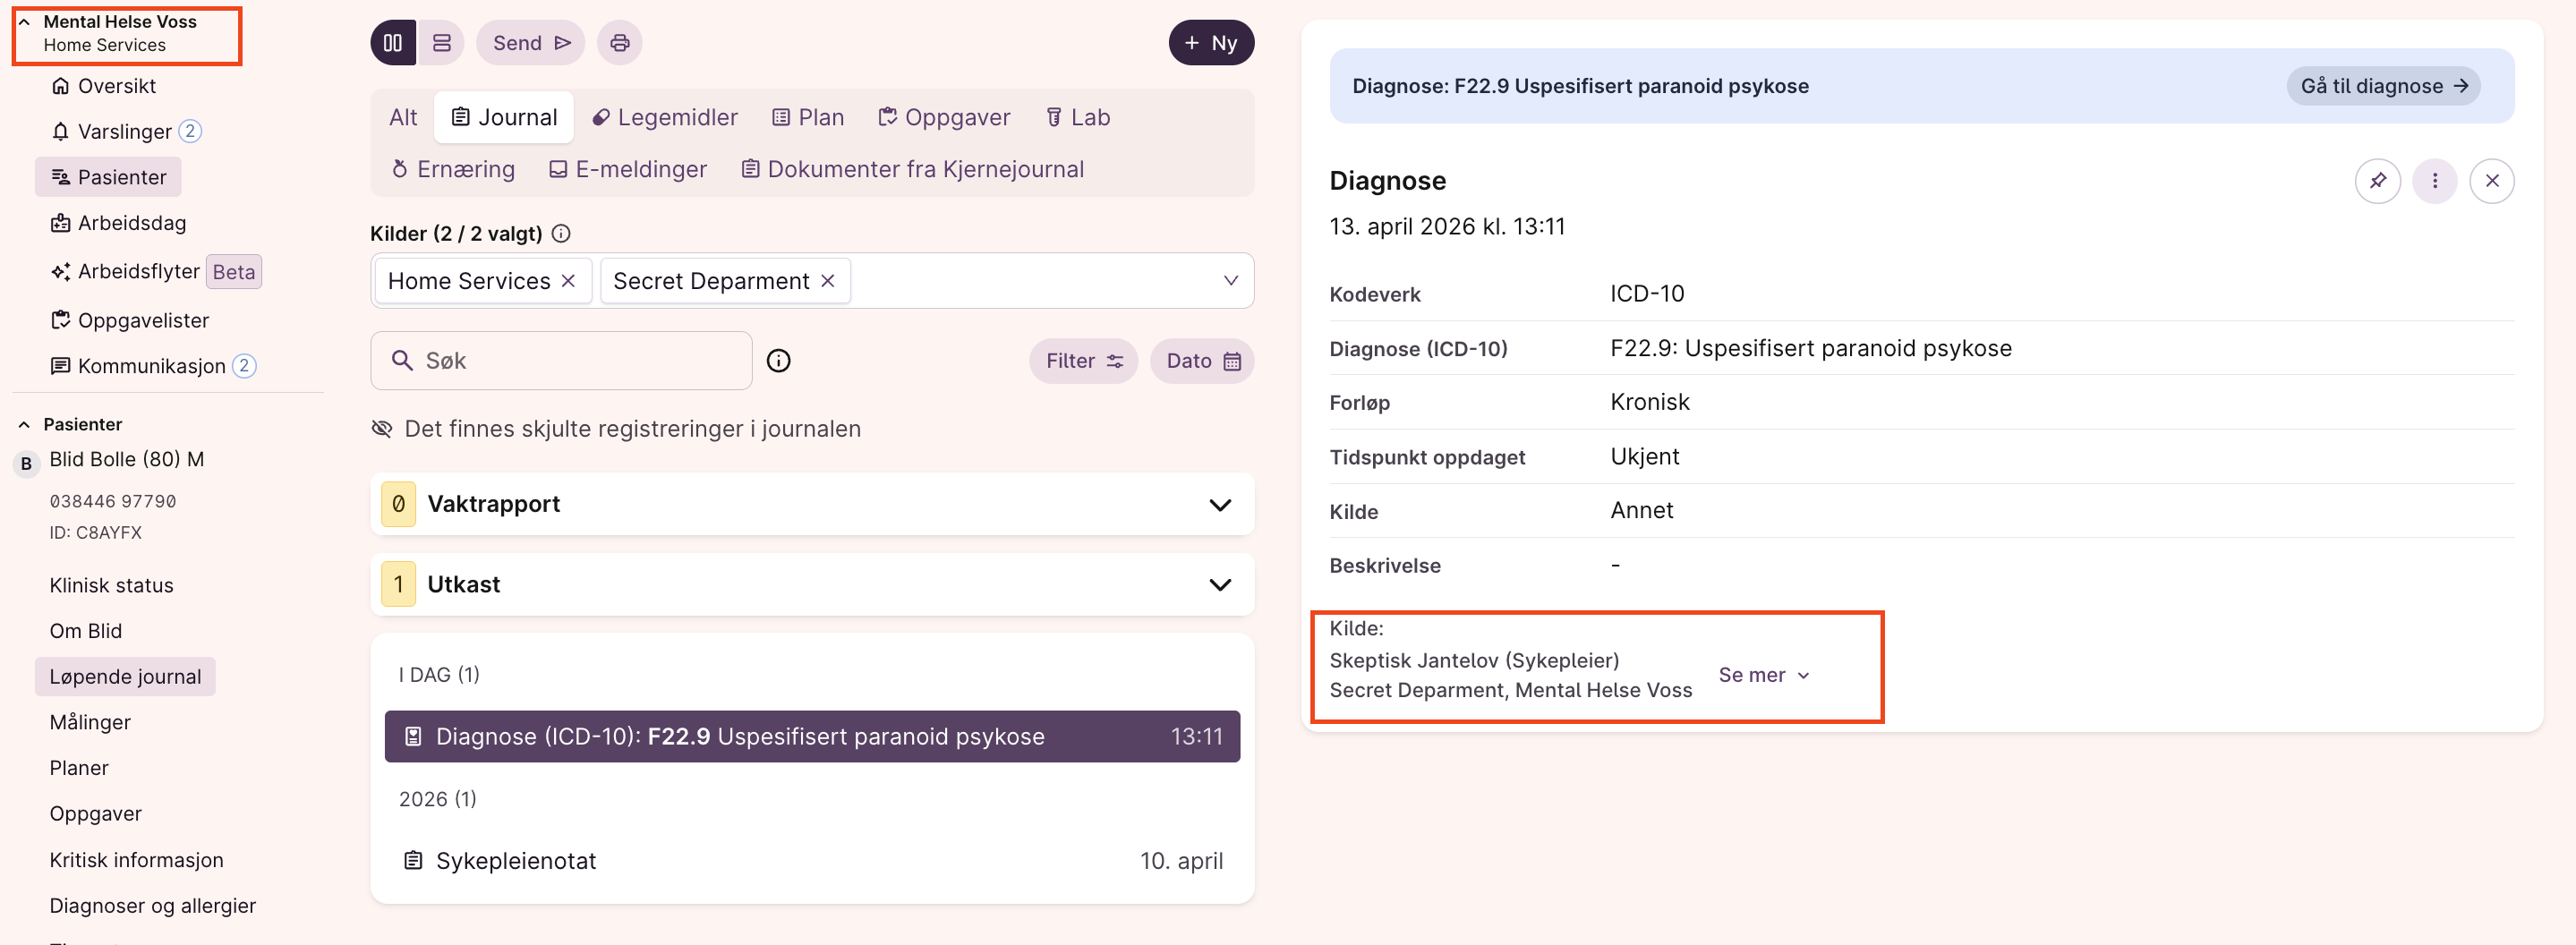Open the Kilder sources dropdown arrow
Image resolution: width=2576 pixels, height=945 pixels.
[1230, 281]
